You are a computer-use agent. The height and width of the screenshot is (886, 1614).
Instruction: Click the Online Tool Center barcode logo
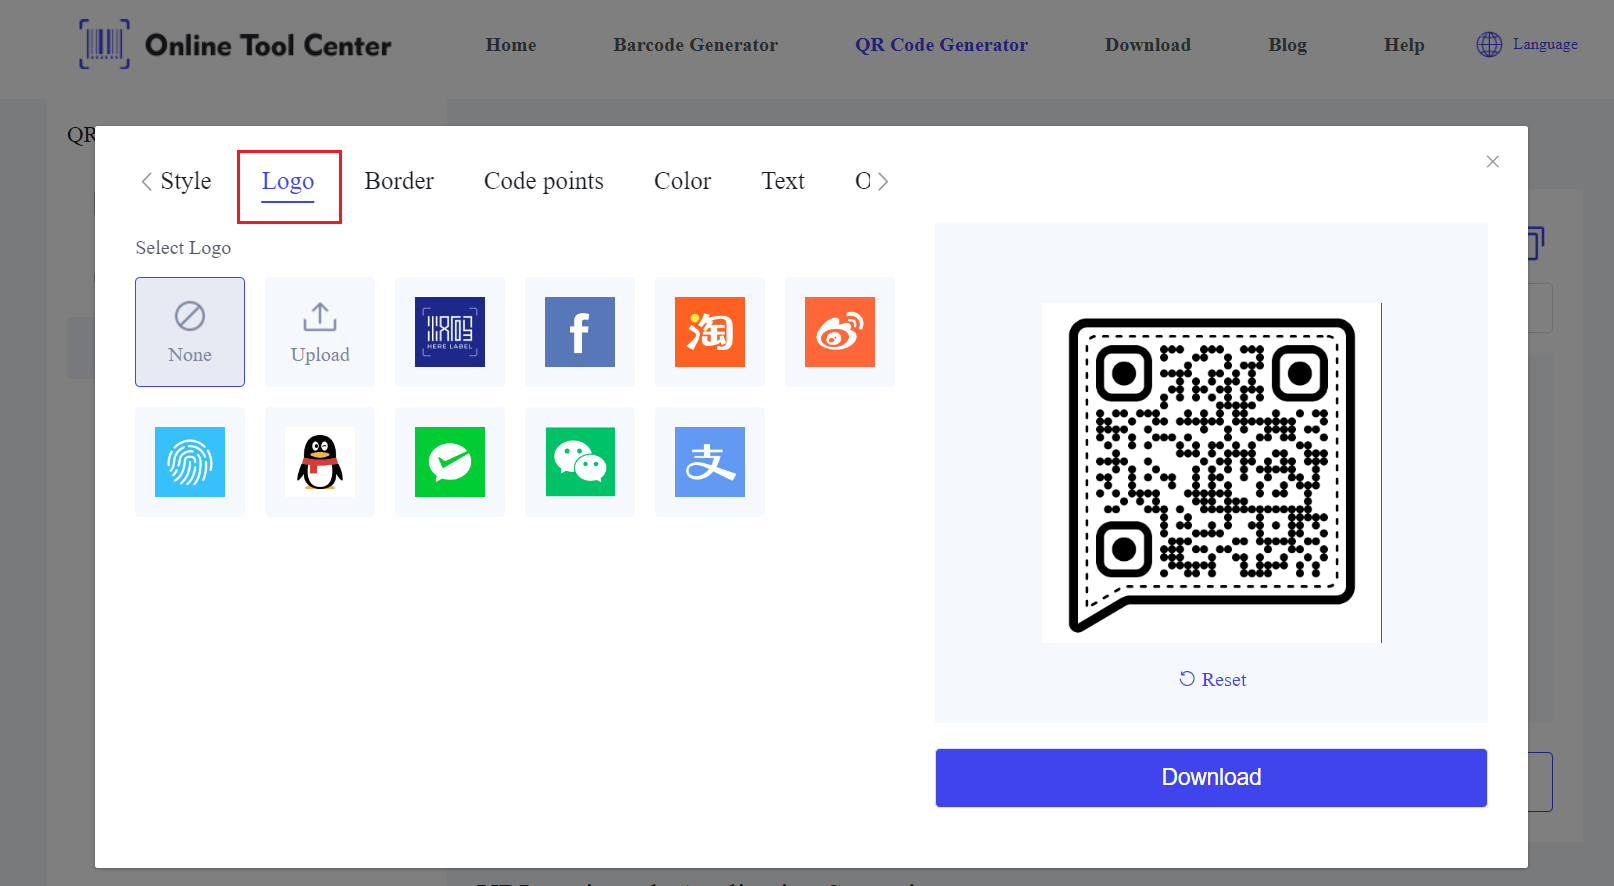click(x=104, y=44)
